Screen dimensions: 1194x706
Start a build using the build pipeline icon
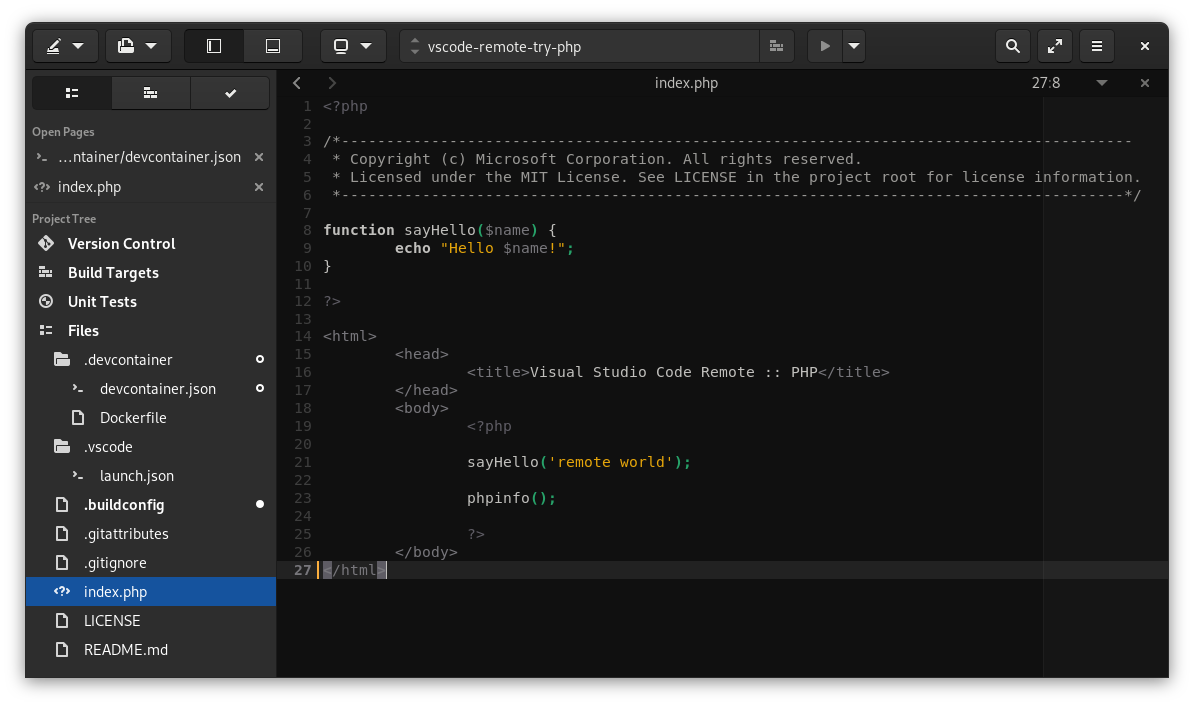[x=776, y=46]
